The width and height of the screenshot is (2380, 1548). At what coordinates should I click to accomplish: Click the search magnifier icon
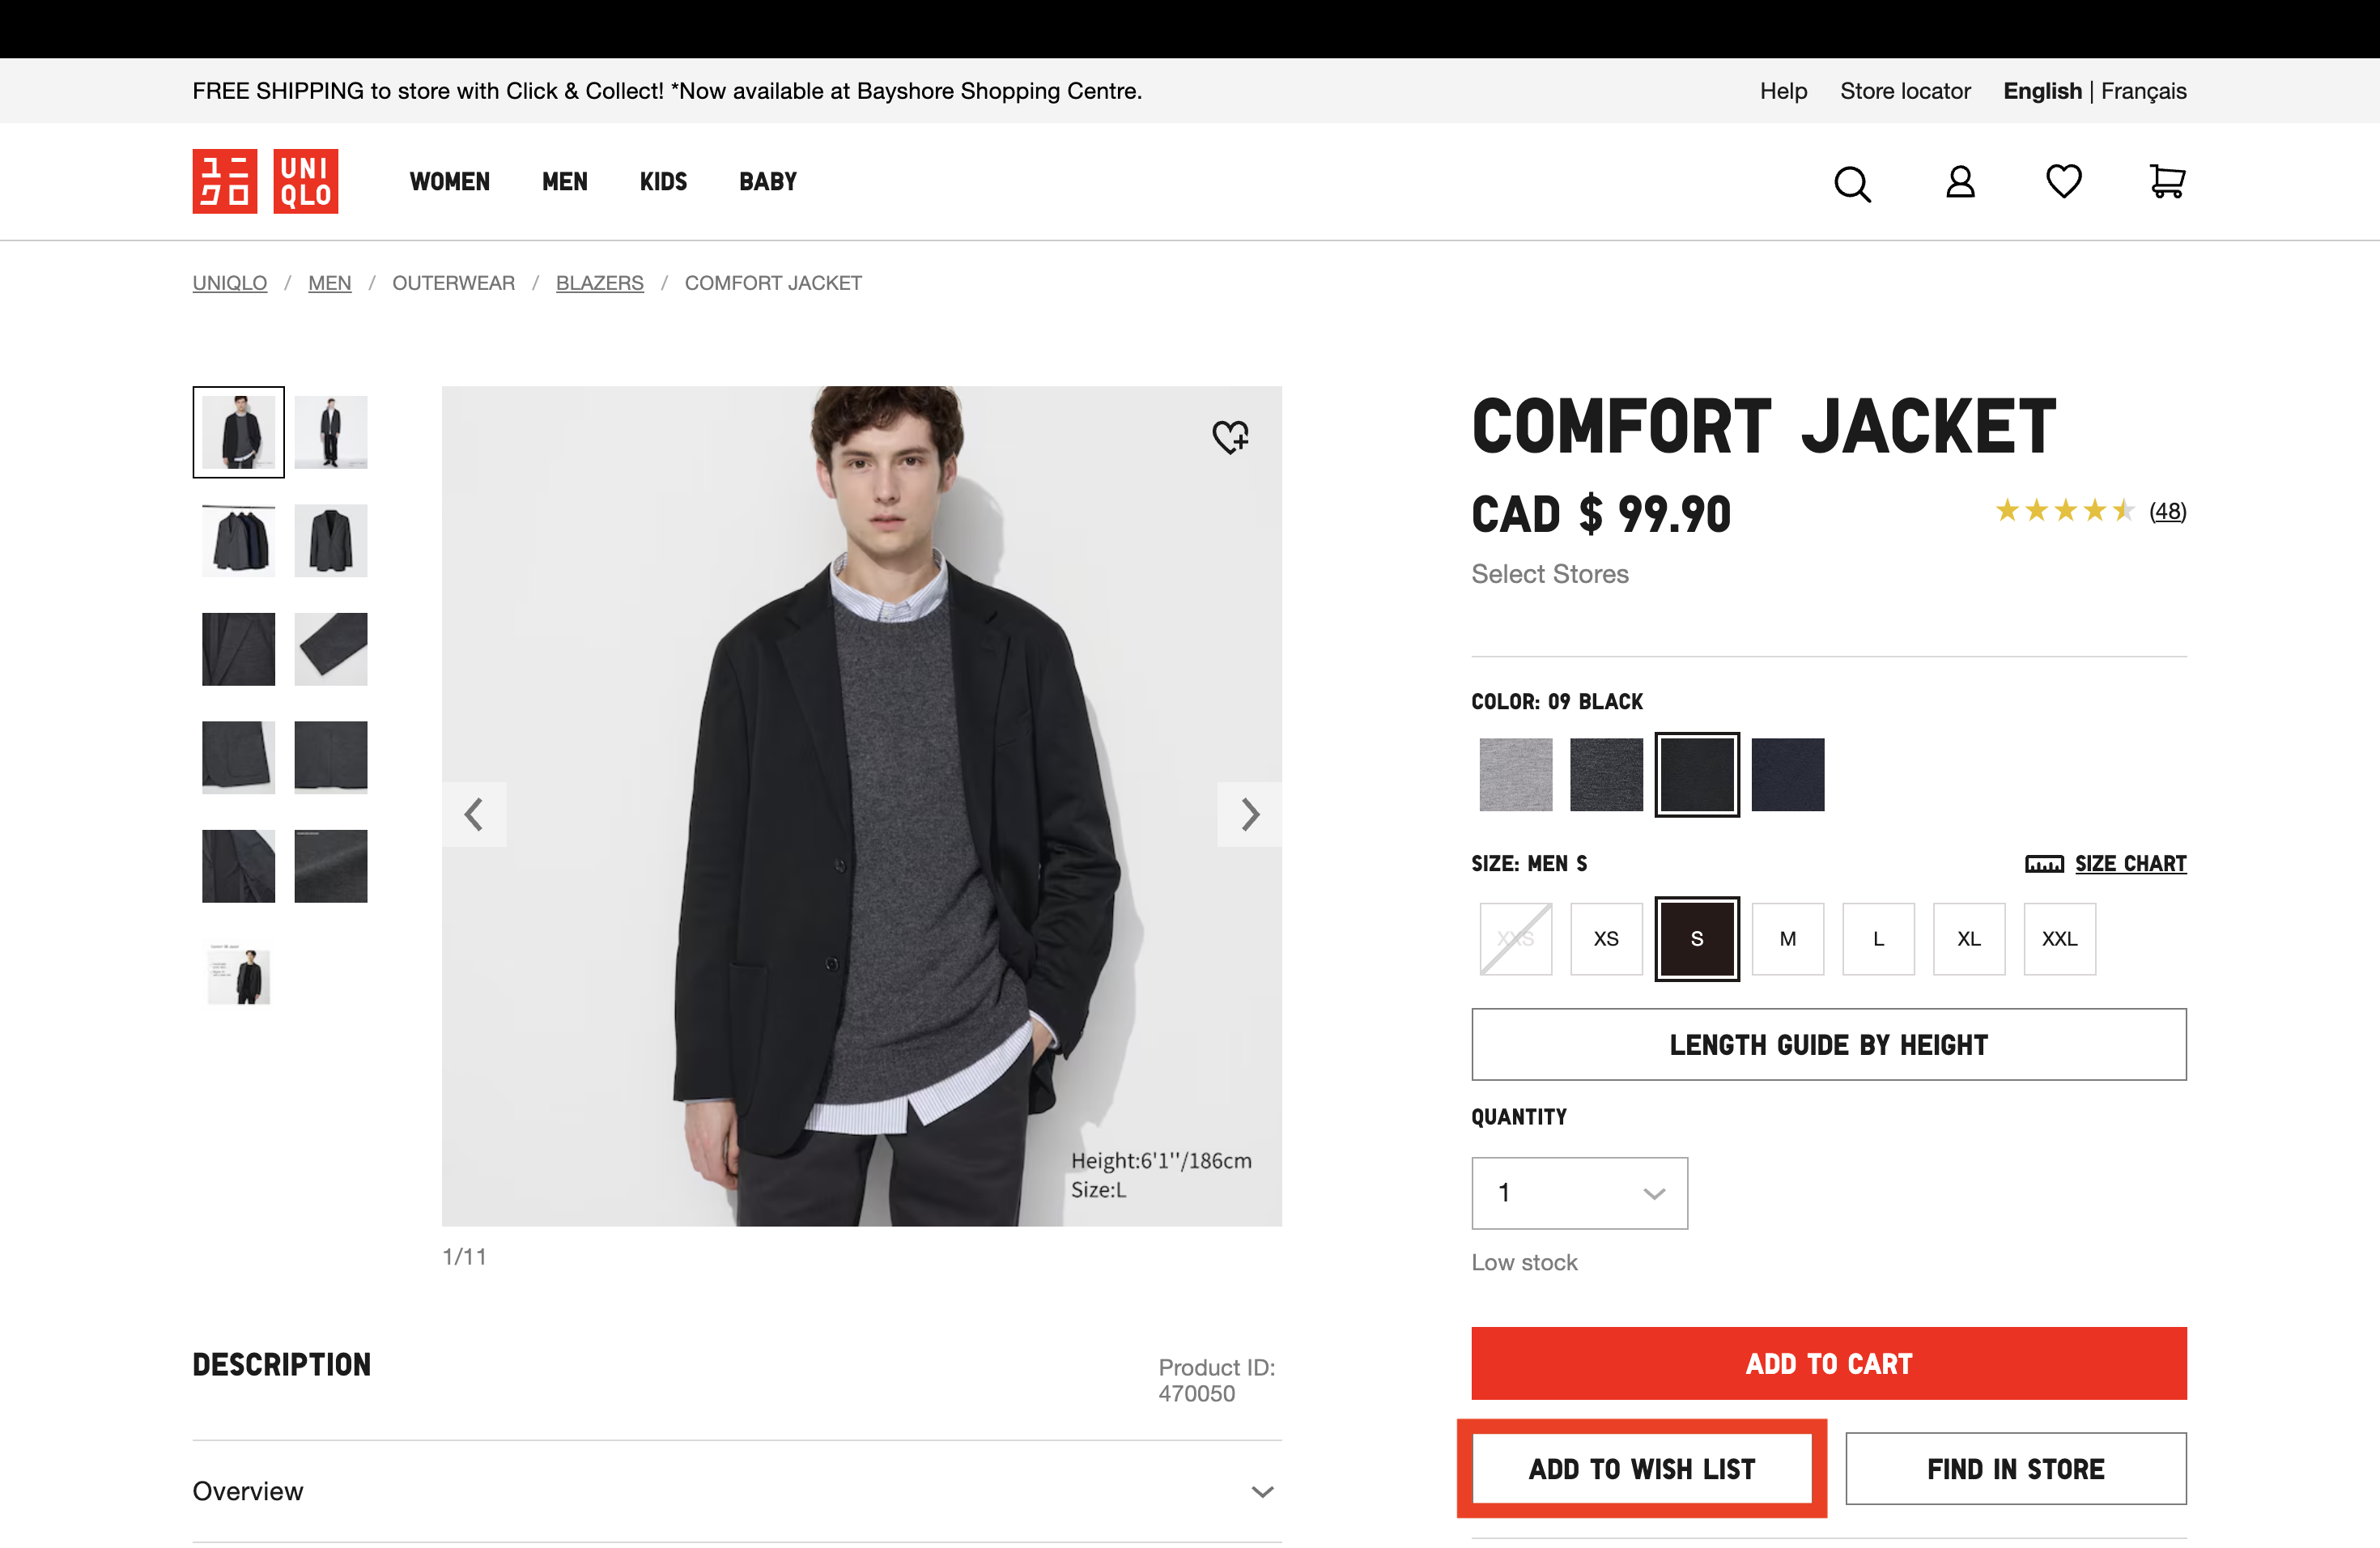pyautogui.click(x=1851, y=183)
